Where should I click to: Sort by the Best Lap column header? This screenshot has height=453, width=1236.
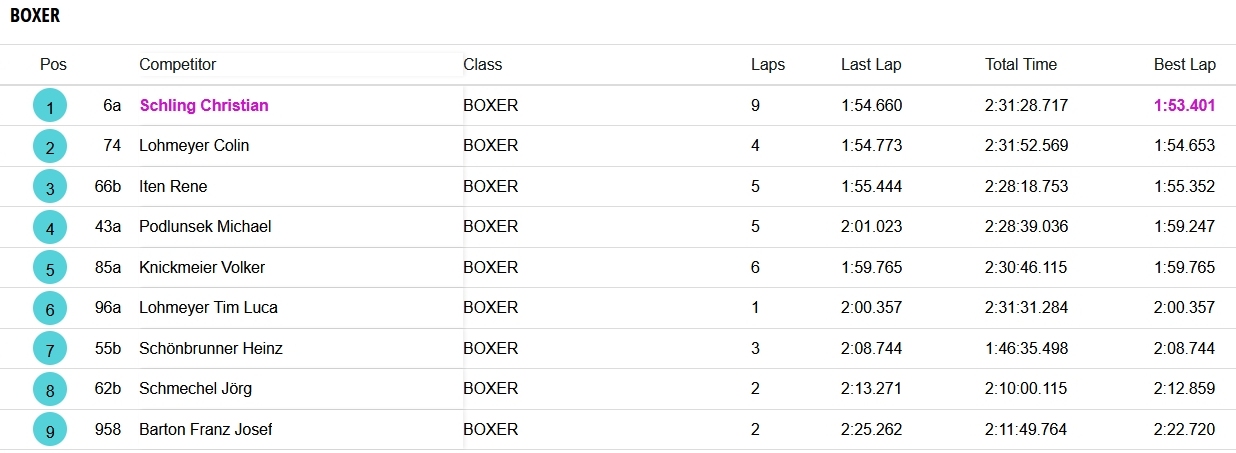(1184, 65)
